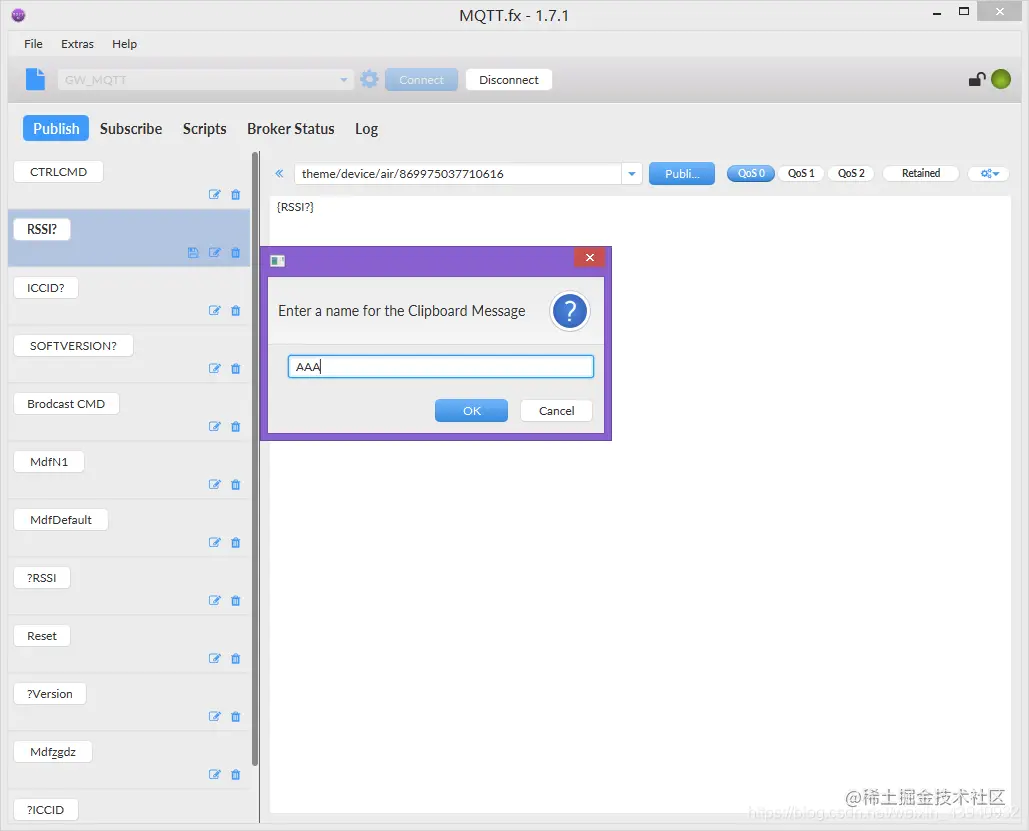Delete the CTRLCMD saved message
This screenshot has width=1029, height=831.
pyautogui.click(x=236, y=194)
